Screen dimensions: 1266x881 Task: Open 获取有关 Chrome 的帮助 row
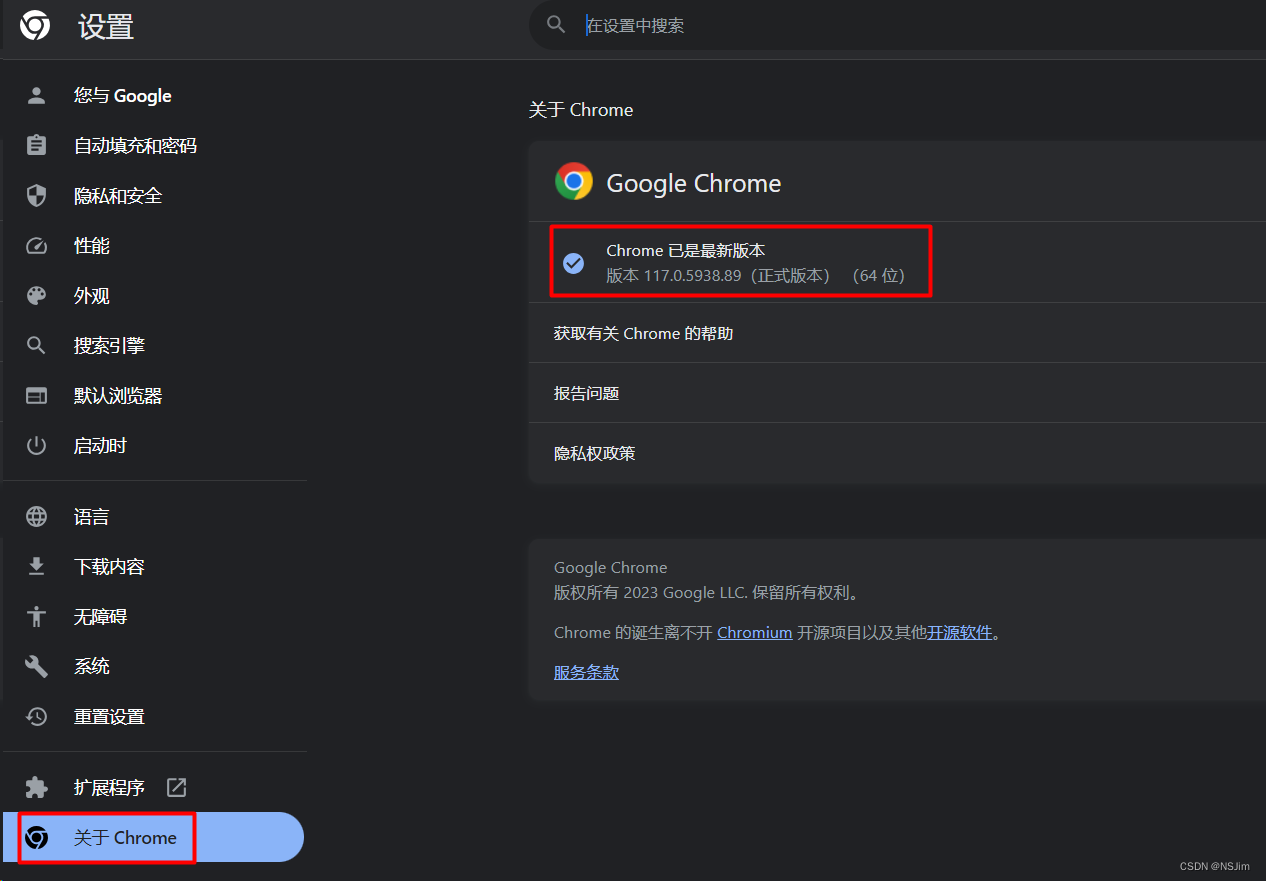897,333
